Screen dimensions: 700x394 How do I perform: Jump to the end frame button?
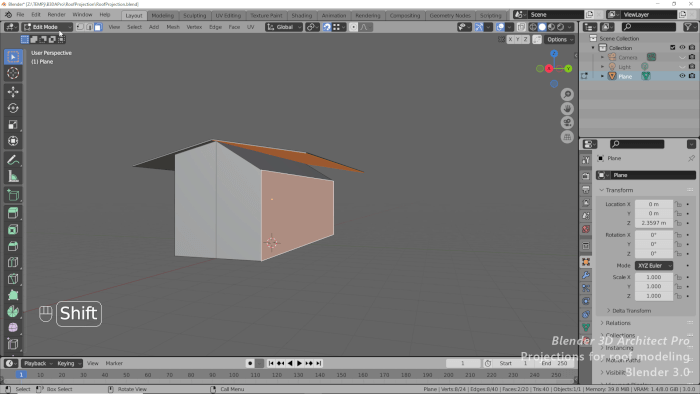pyautogui.click(x=319, y=363)
